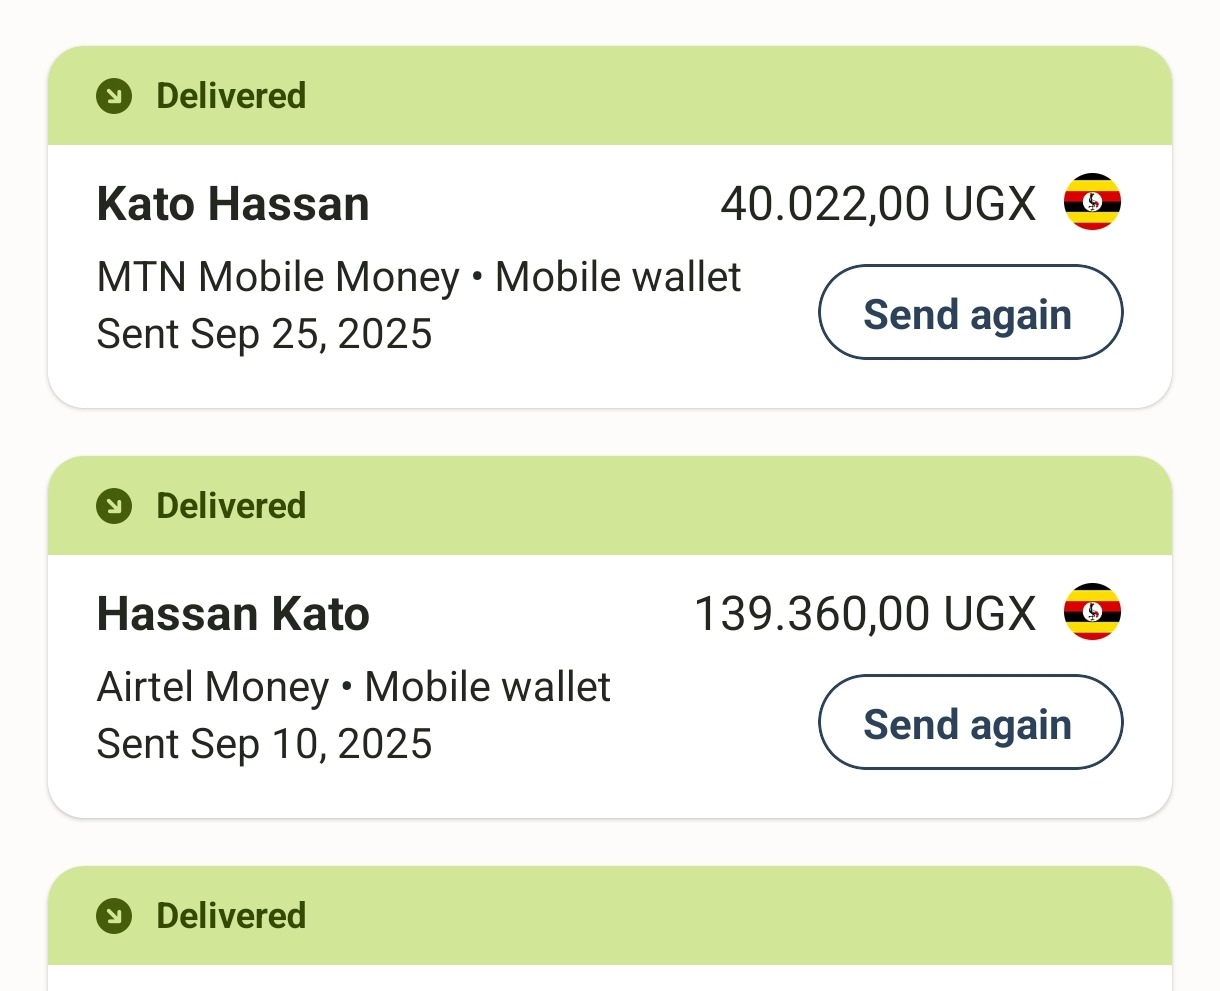Select the 40.022,00 UGX amount

tap(878, 204)
